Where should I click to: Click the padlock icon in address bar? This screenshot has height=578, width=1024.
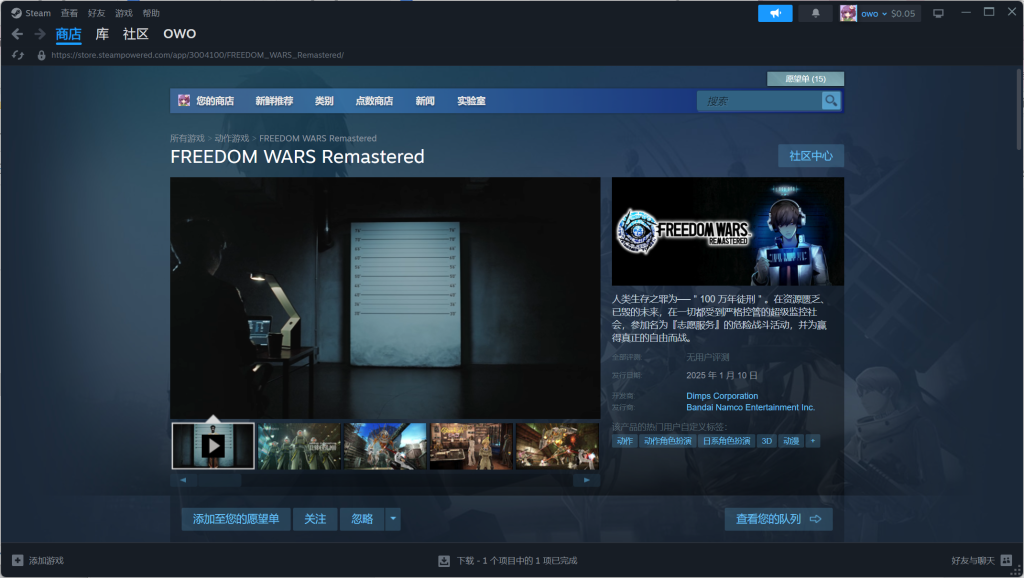pyautogui.click(x=41, y=56)
